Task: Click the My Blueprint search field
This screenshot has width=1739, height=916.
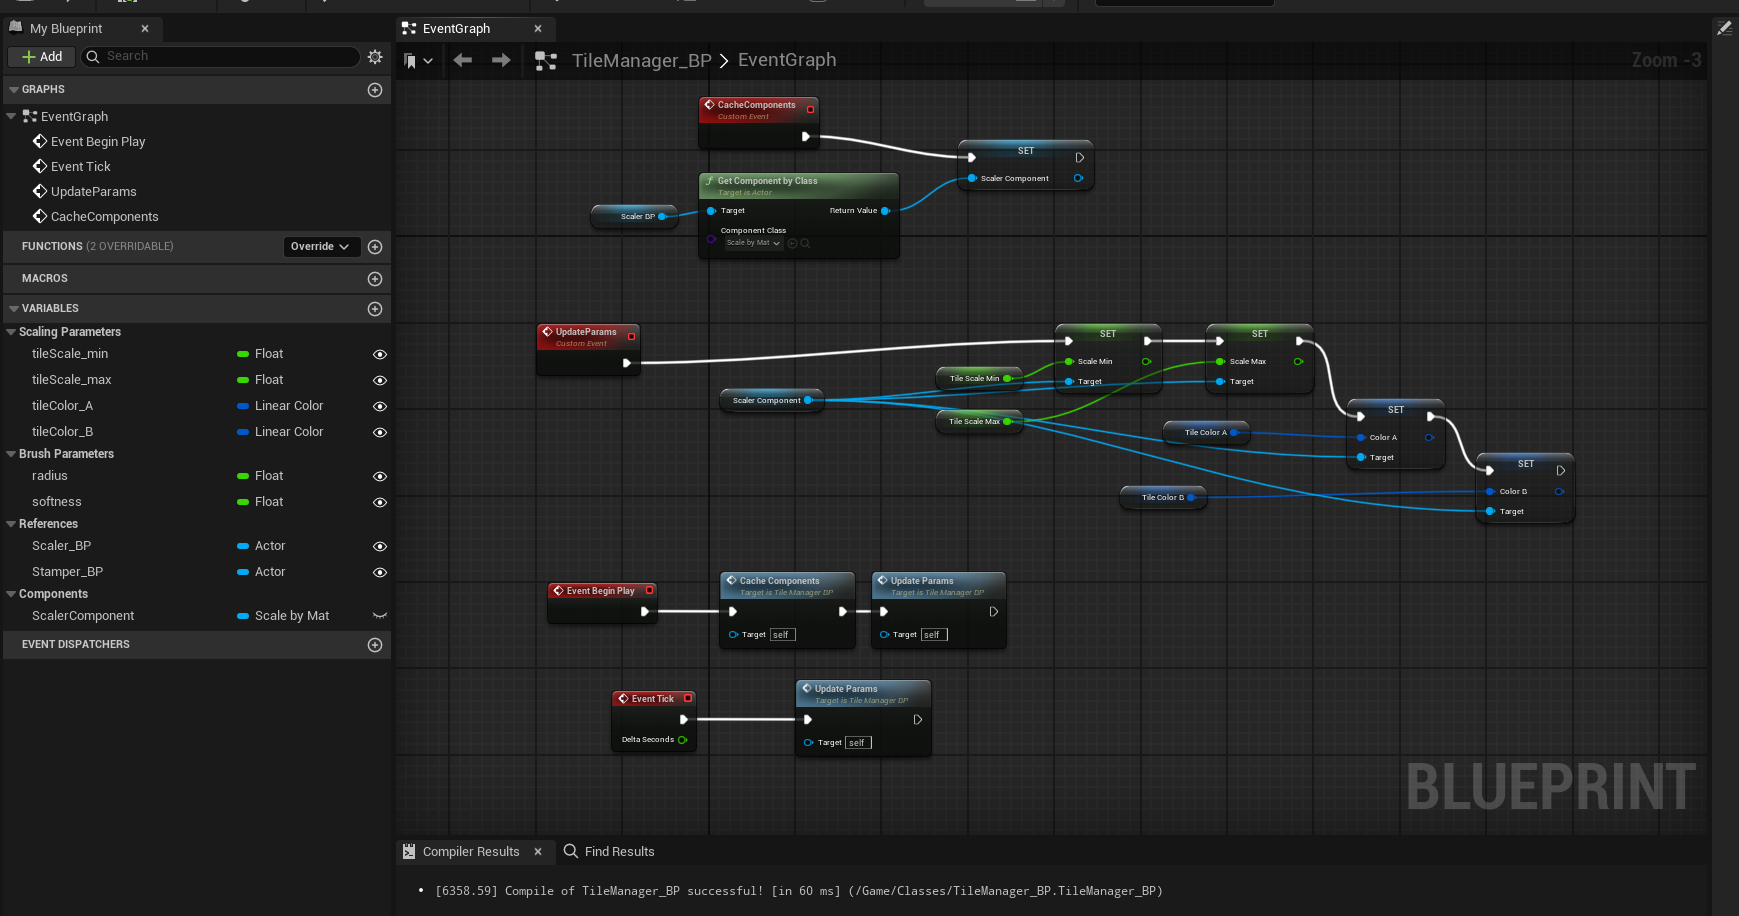Action: click(220, 57)
